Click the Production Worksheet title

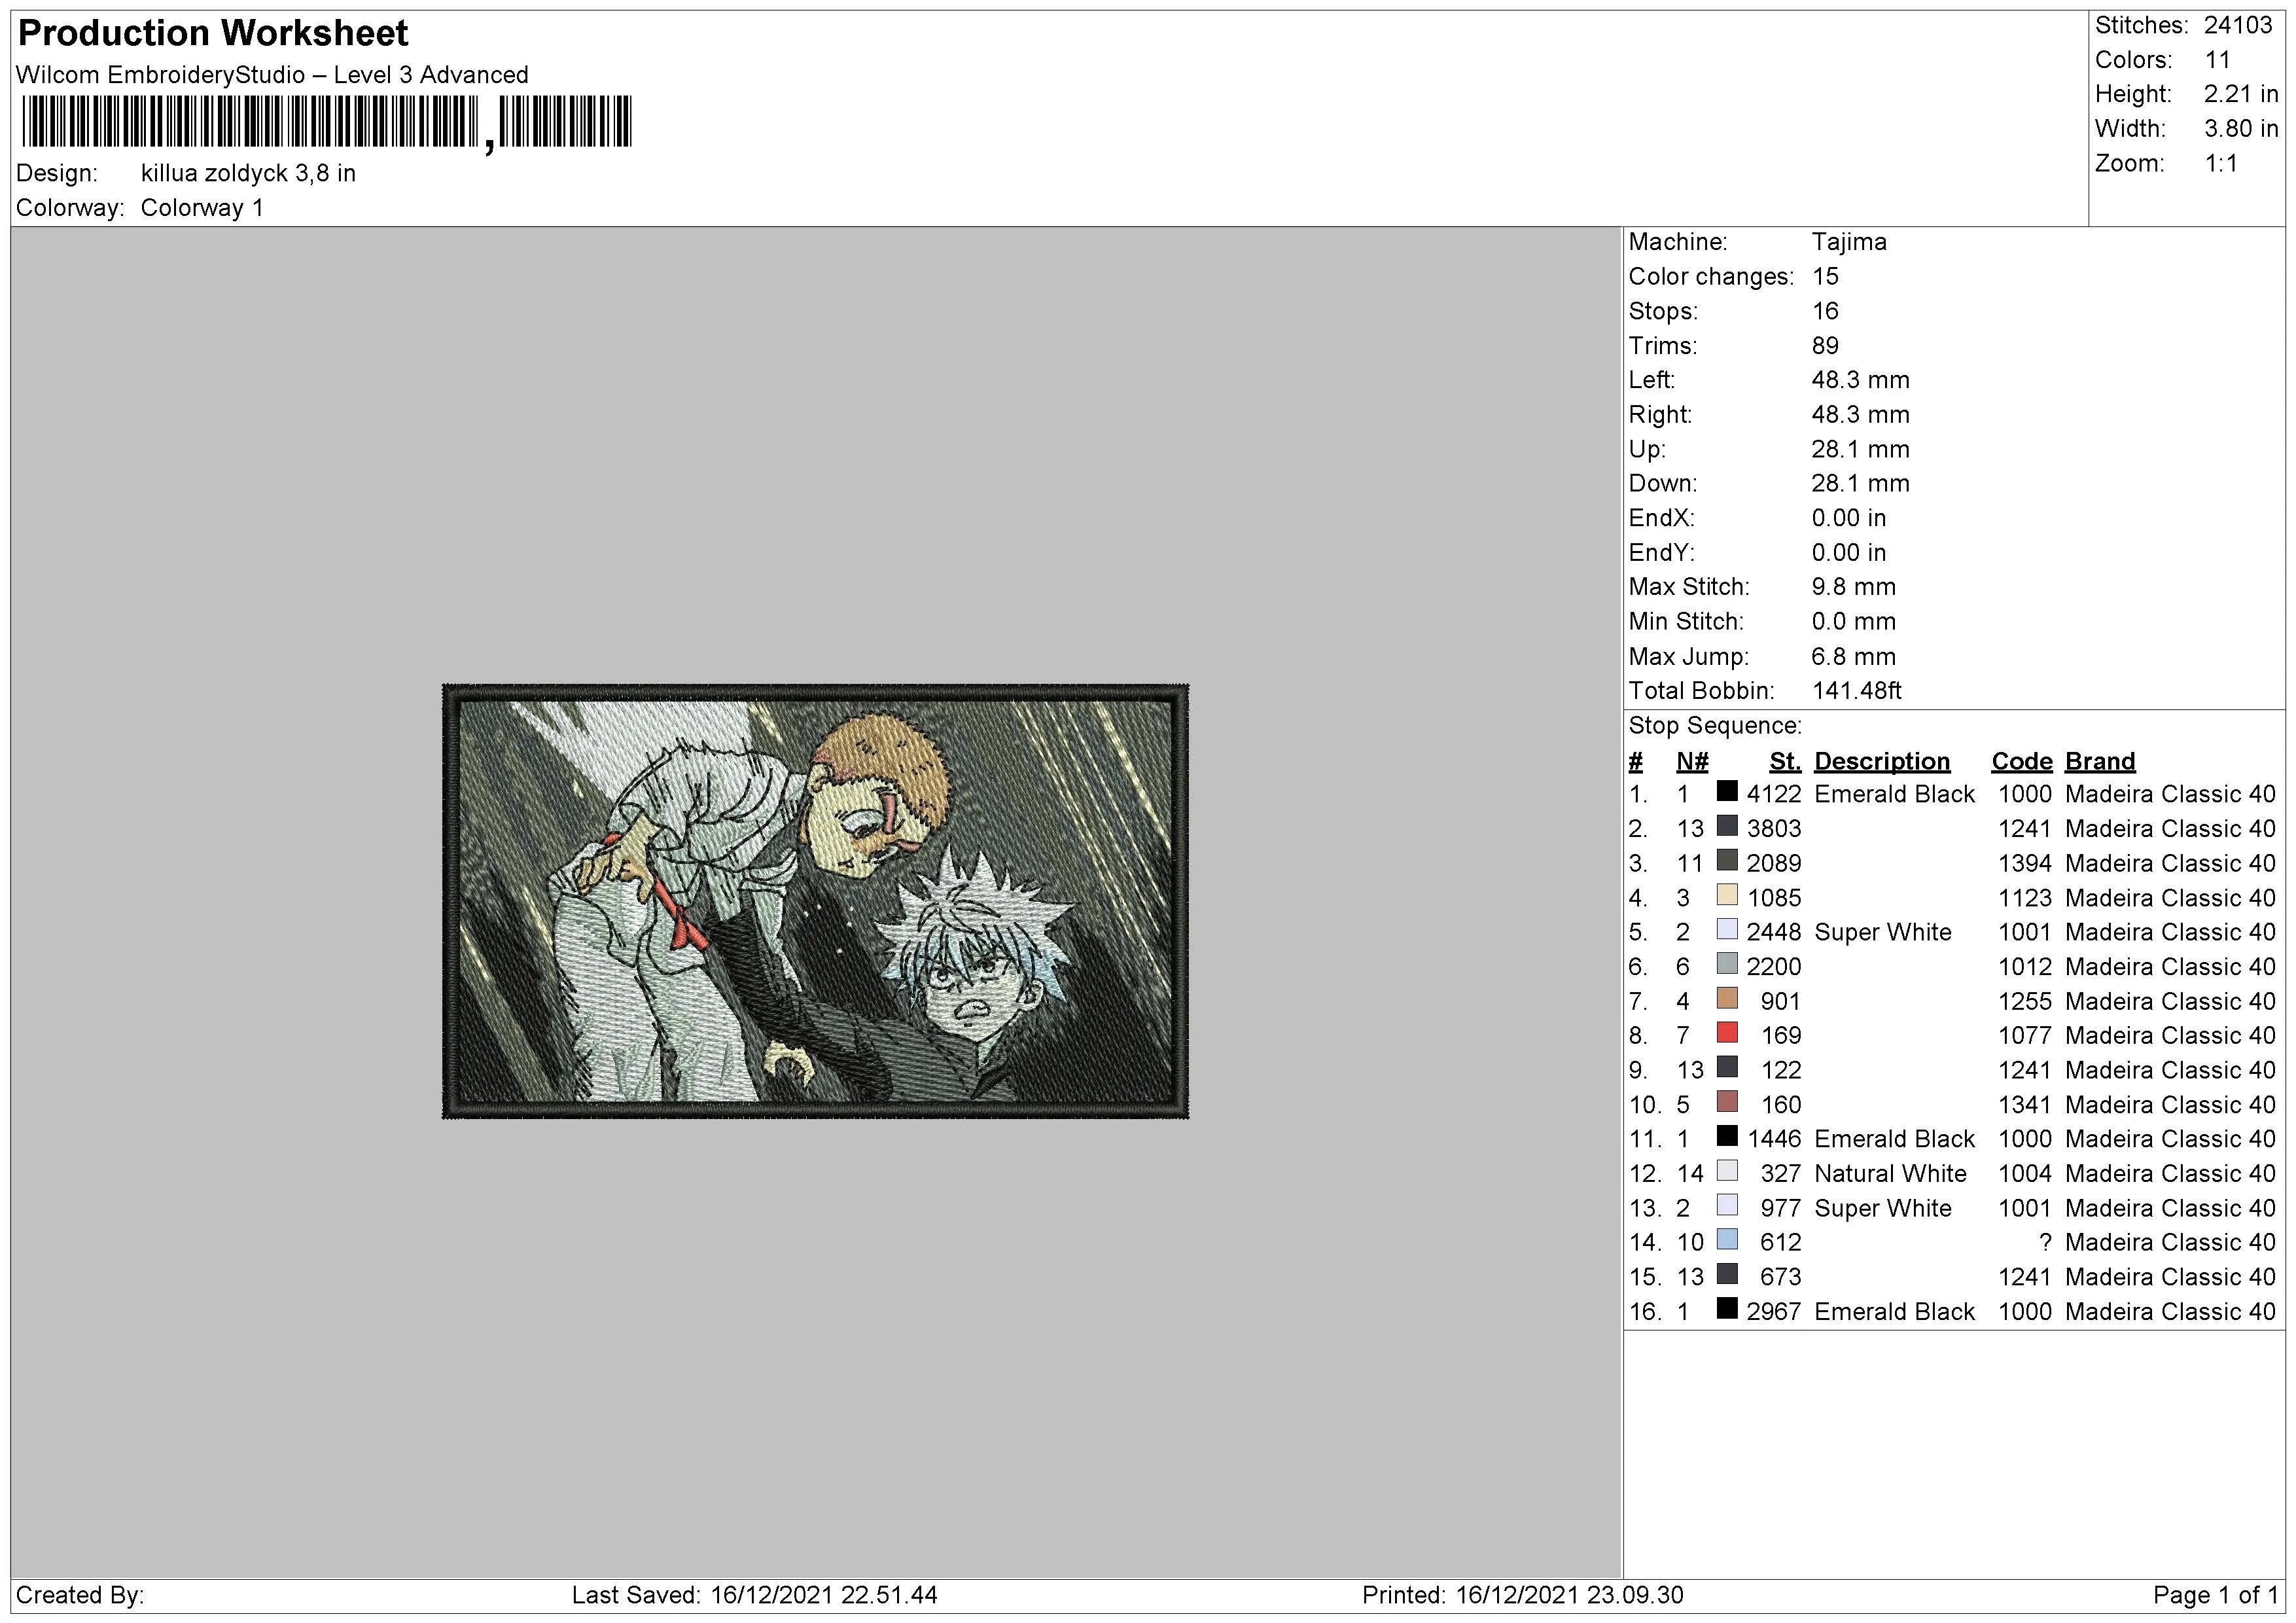[x=213, y=33]
